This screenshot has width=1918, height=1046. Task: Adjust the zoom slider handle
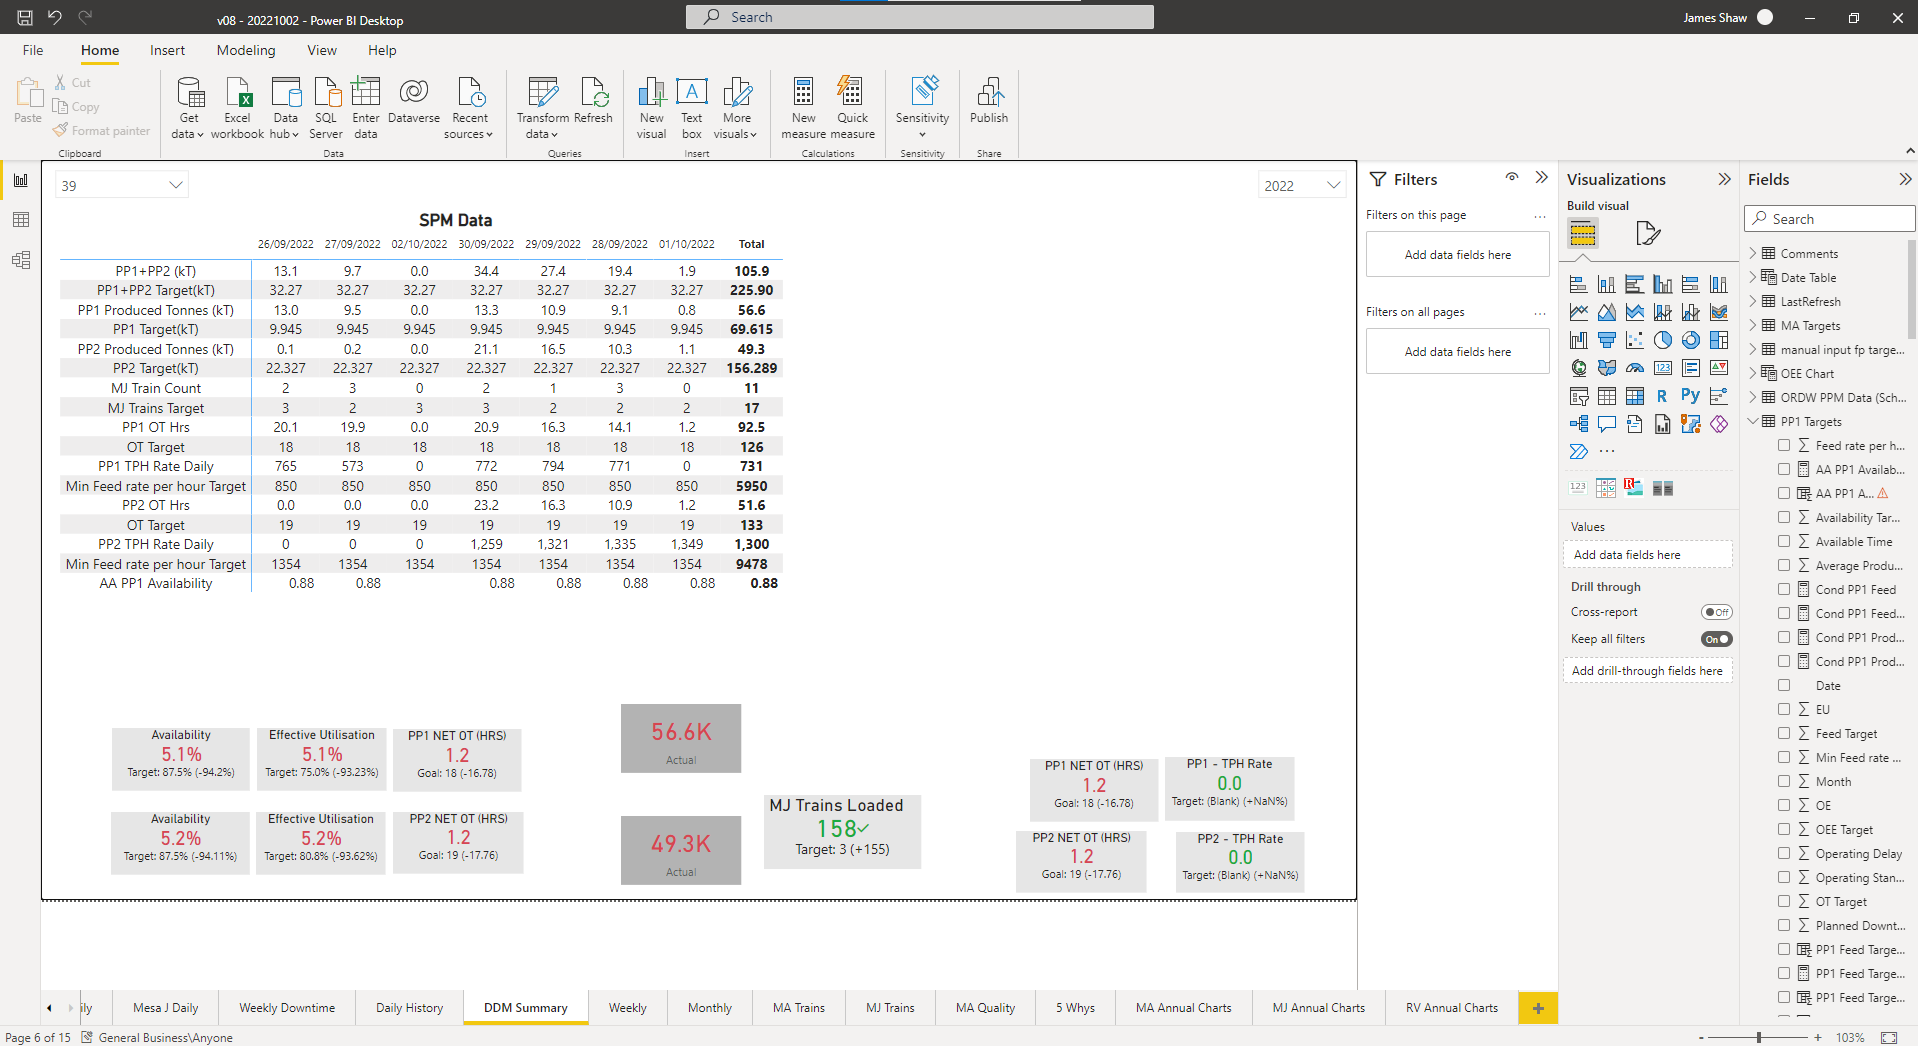pos(1759,1037)
